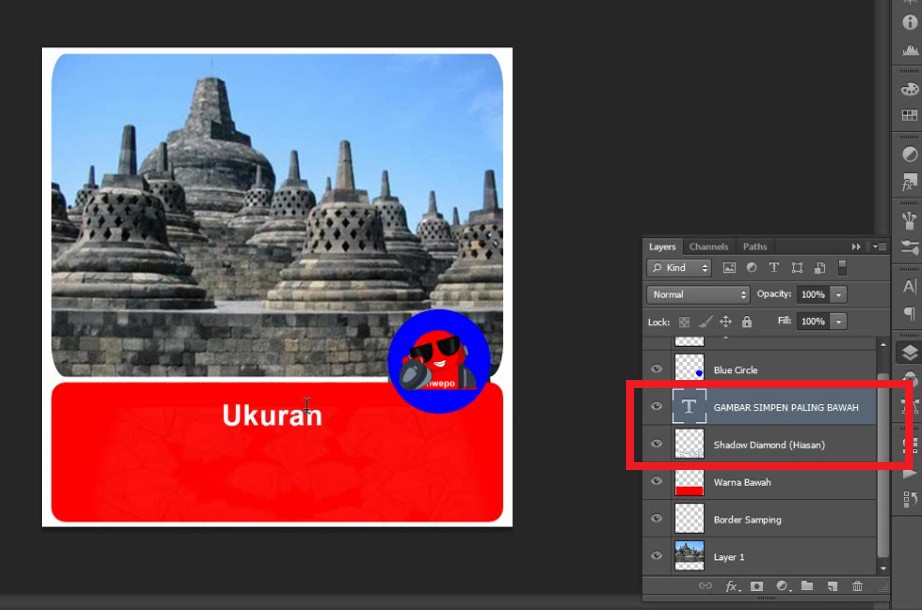Click the new group folder icon
Screen dimensions: 922x610
[807, 586]
